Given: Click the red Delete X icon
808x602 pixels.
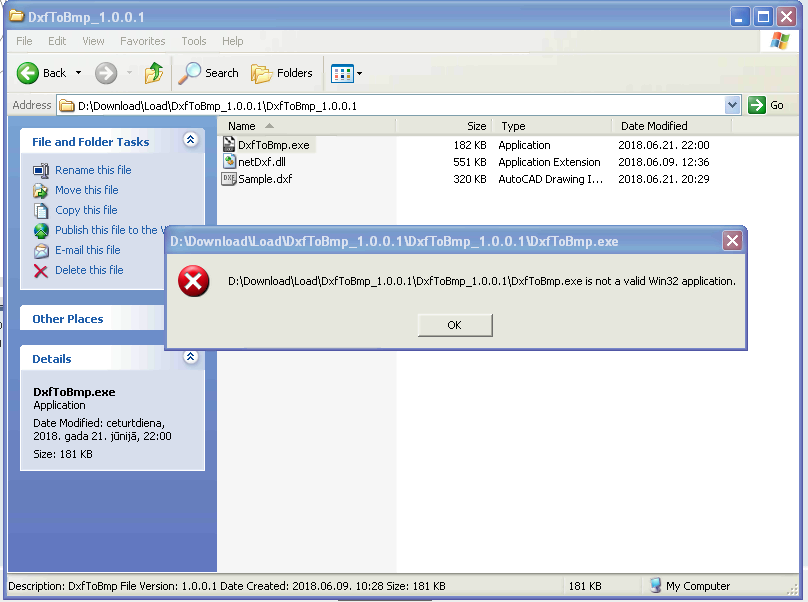Looking at the screenshot, I should pyautogui.click(x=41, y=271).
